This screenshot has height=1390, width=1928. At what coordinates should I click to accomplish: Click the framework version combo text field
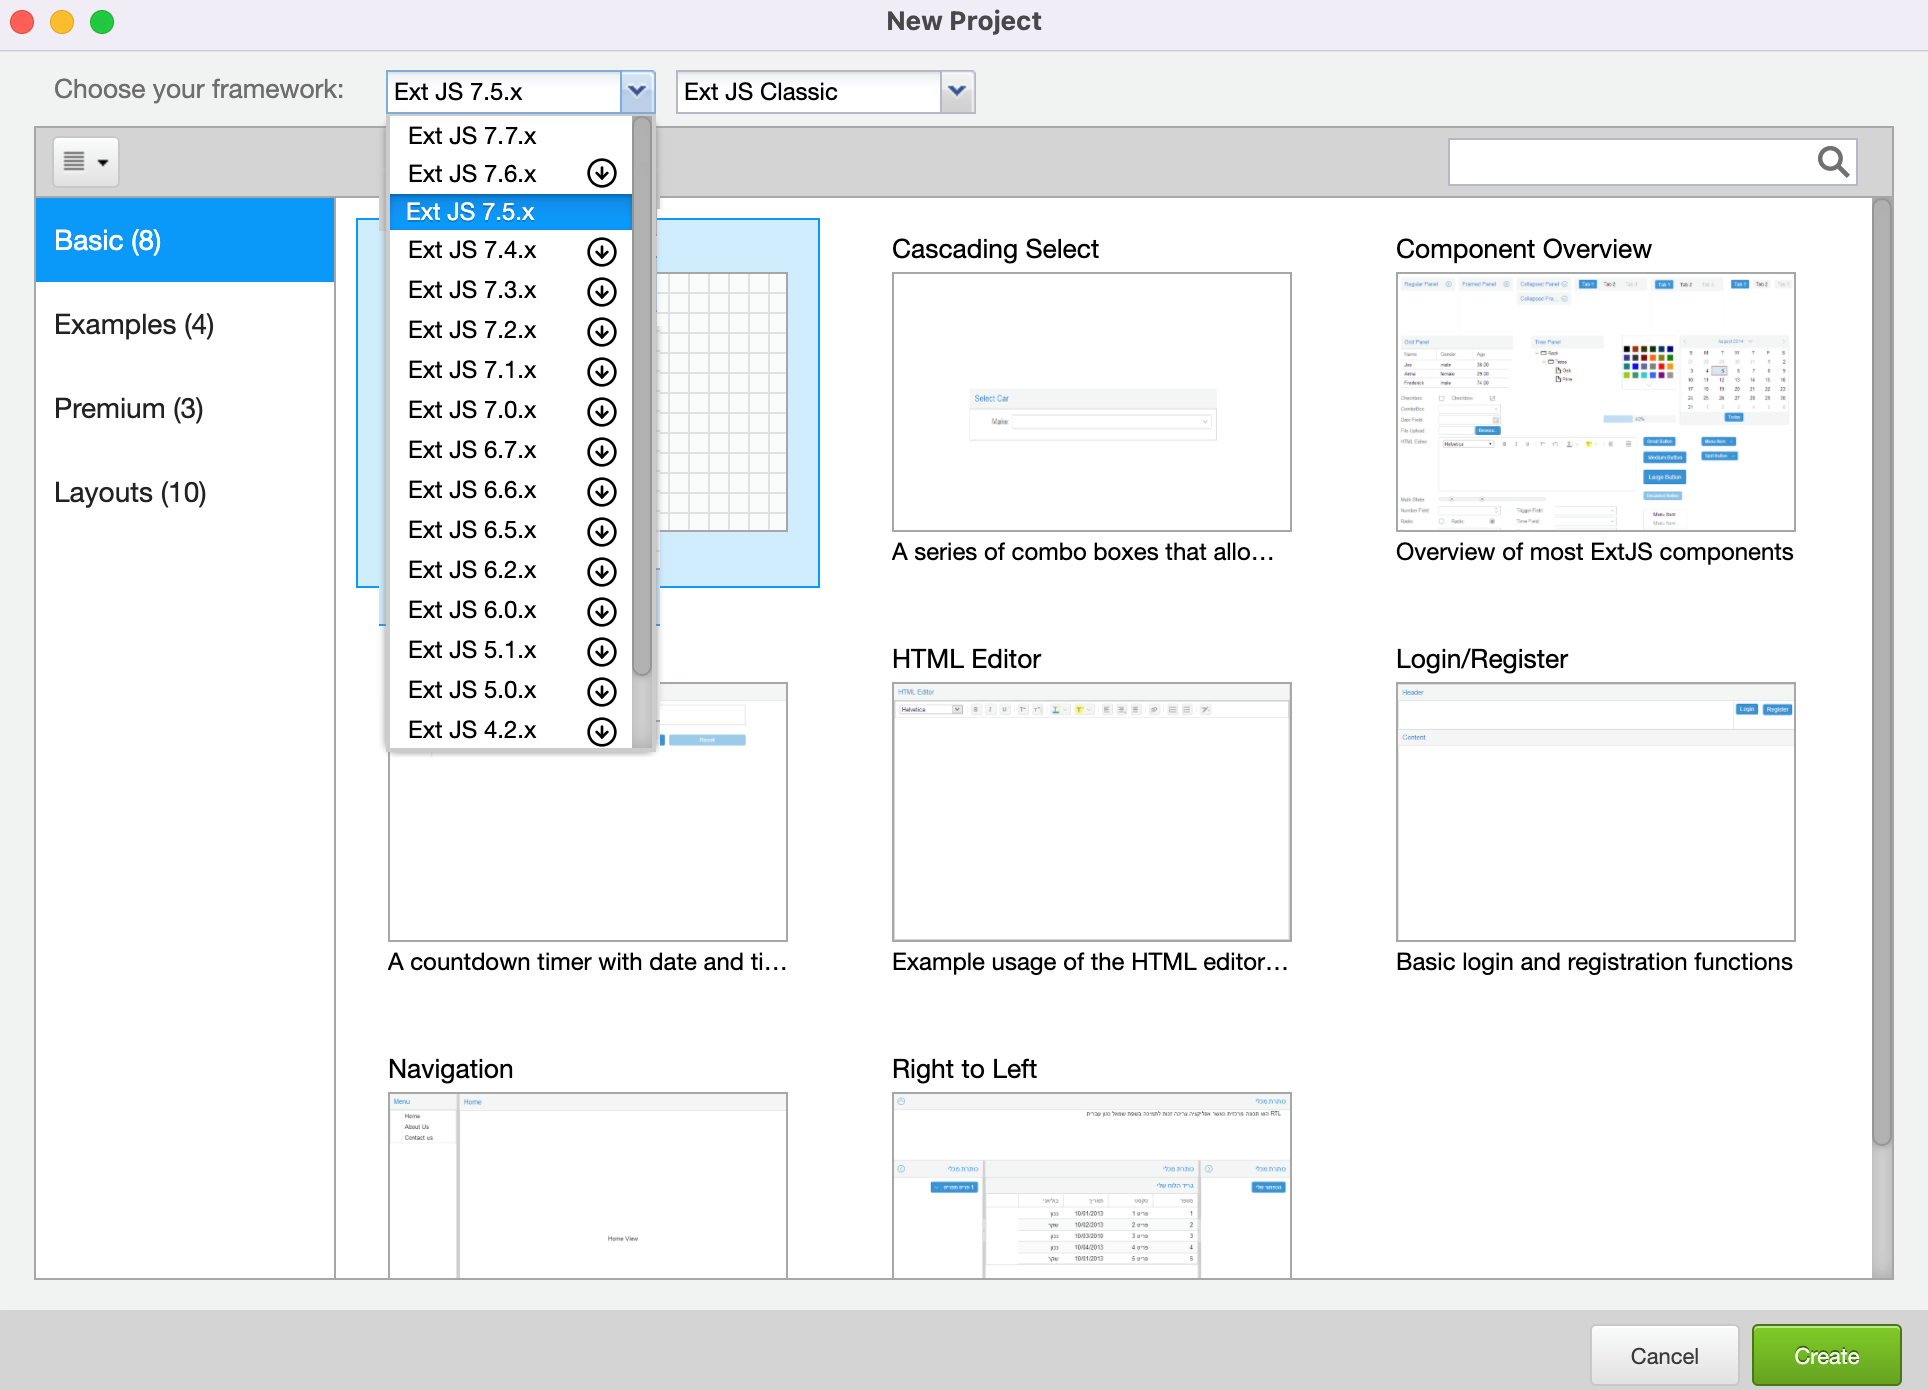[x=503, y=92]
